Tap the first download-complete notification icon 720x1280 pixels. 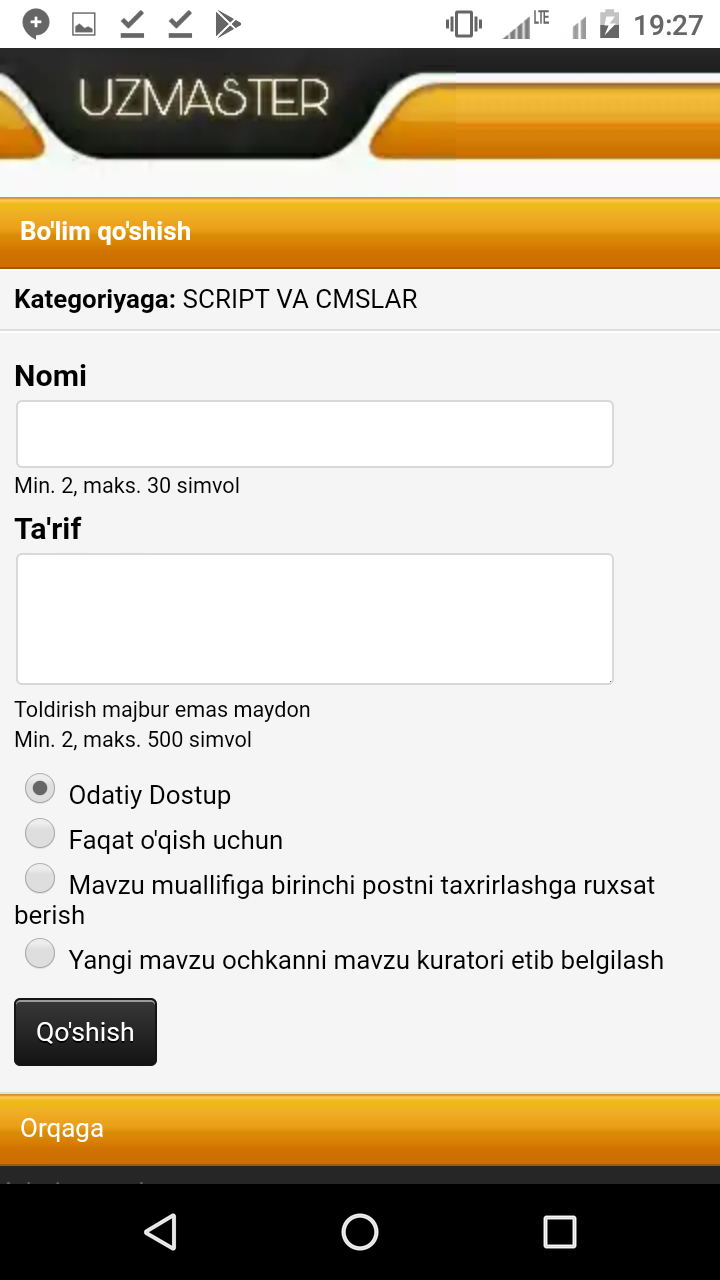pyautogui.click(x=132, y=24)
